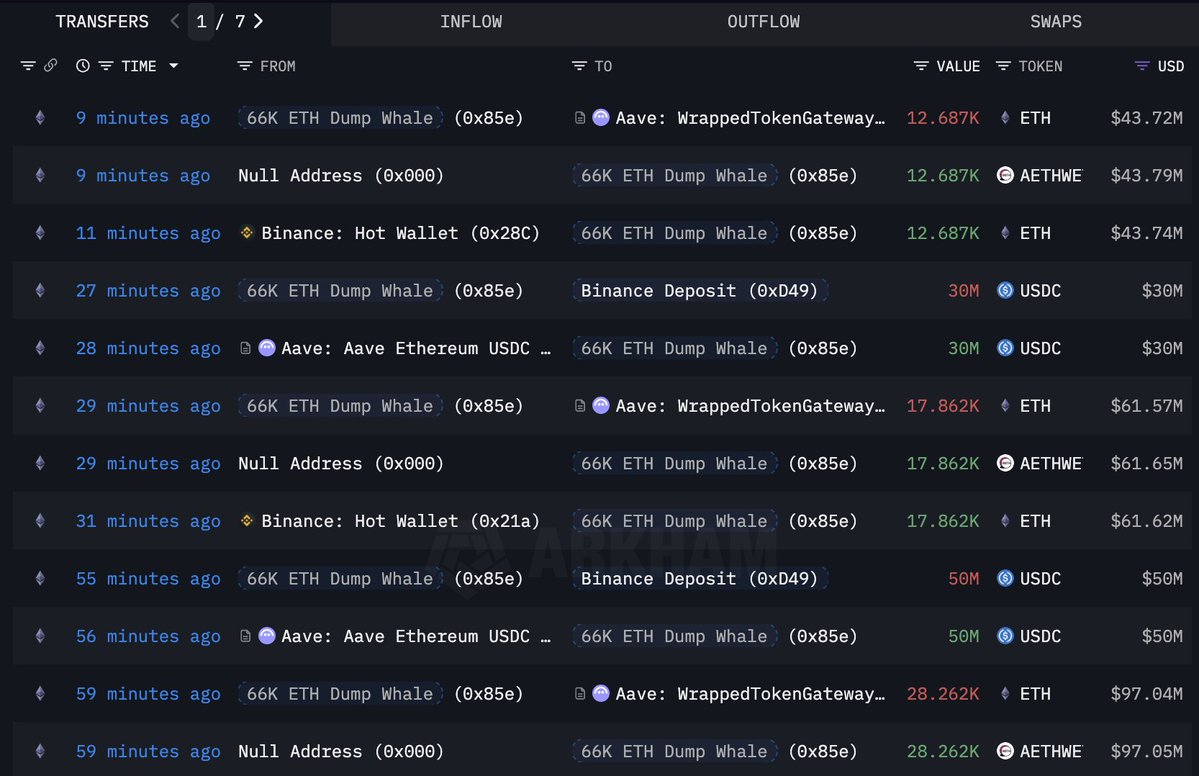Open the chain filter icon in header
Viewport: 1199px width, 776px height.
point(27,66)
